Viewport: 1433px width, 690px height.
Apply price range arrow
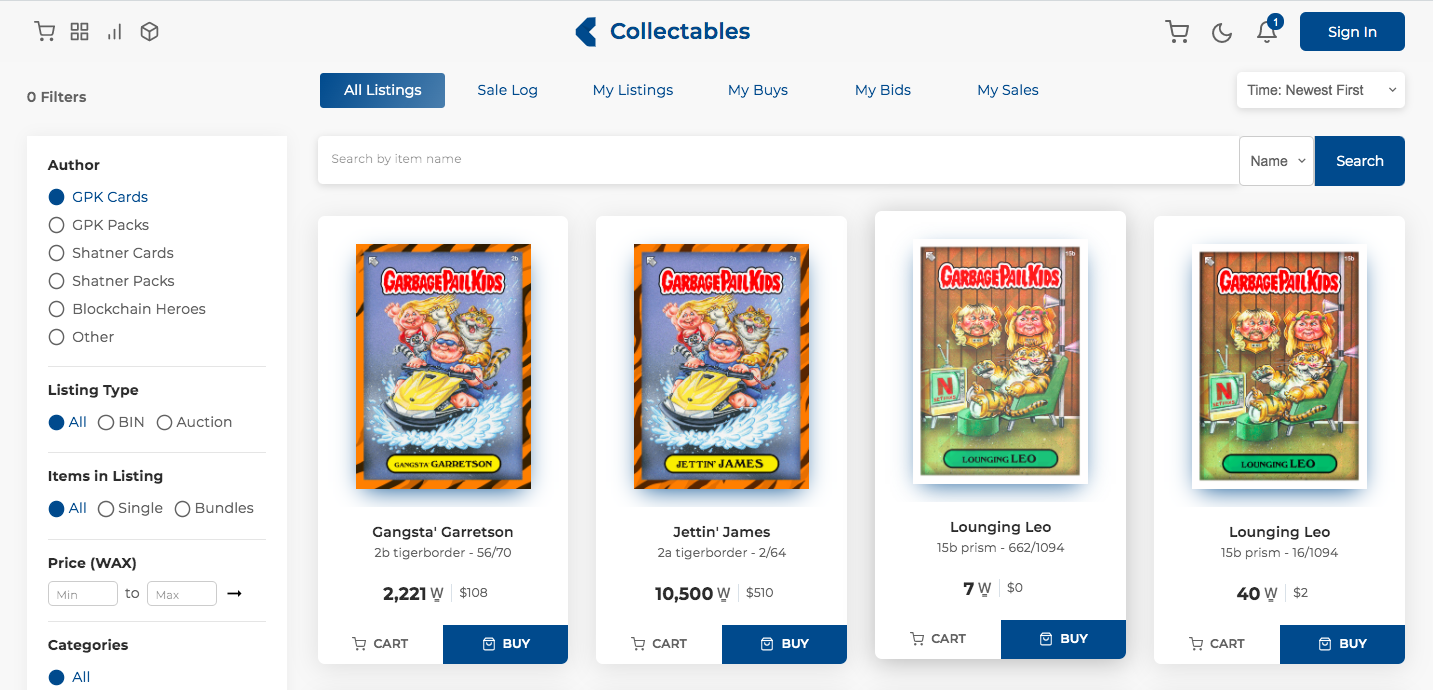(x=234, y=594)
